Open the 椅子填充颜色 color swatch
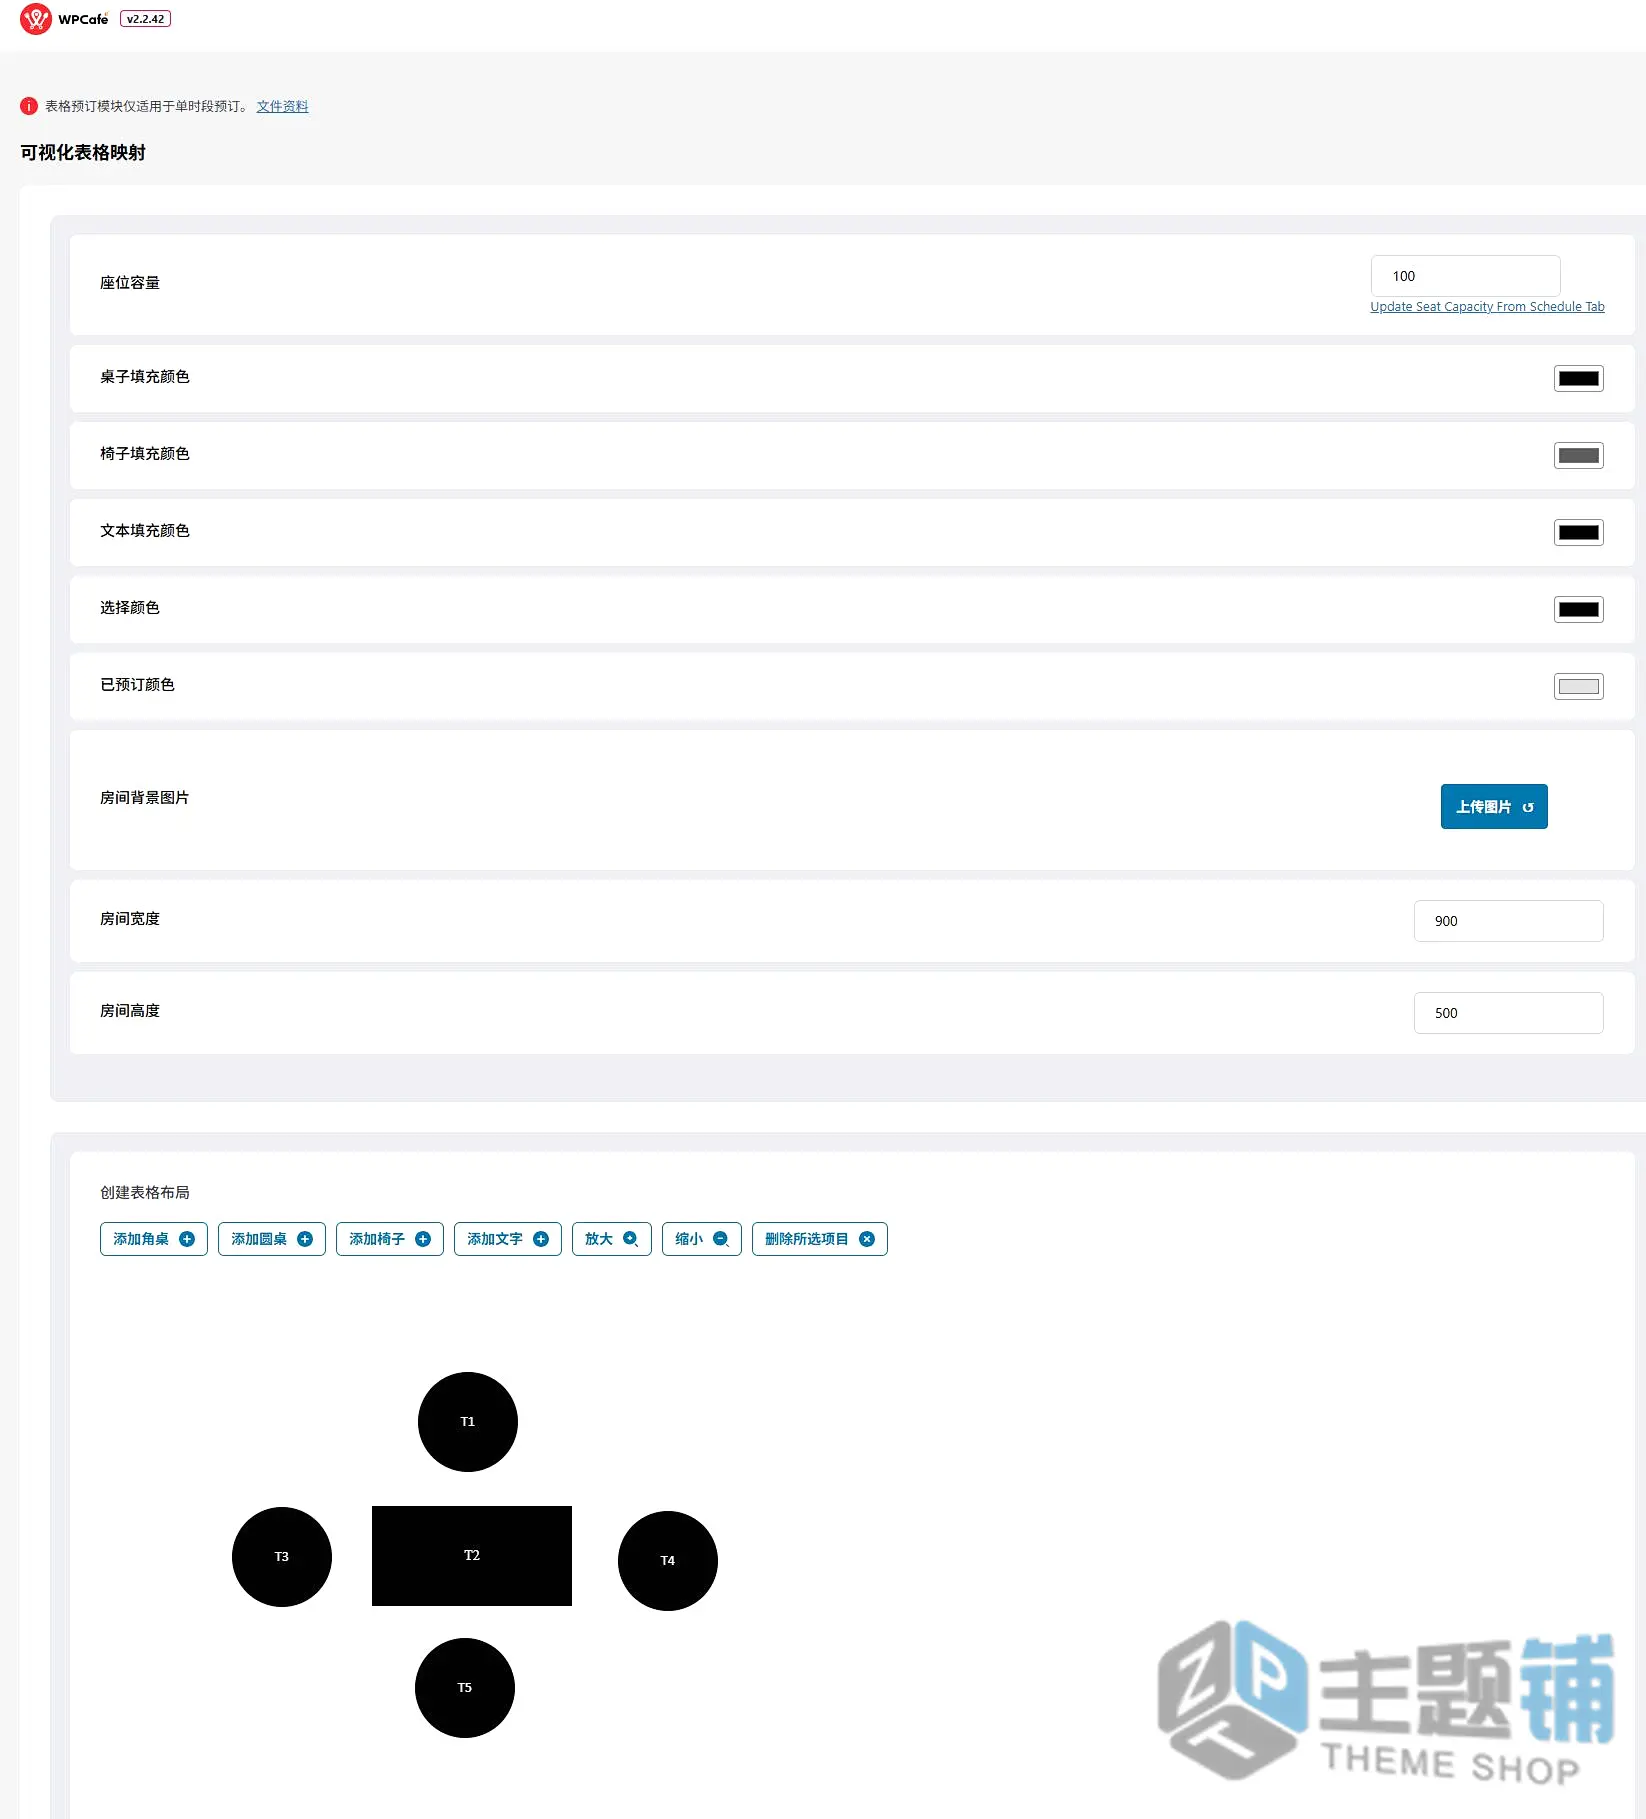The width and height of the screenshot is (1646, 1819). [1579, 456]
